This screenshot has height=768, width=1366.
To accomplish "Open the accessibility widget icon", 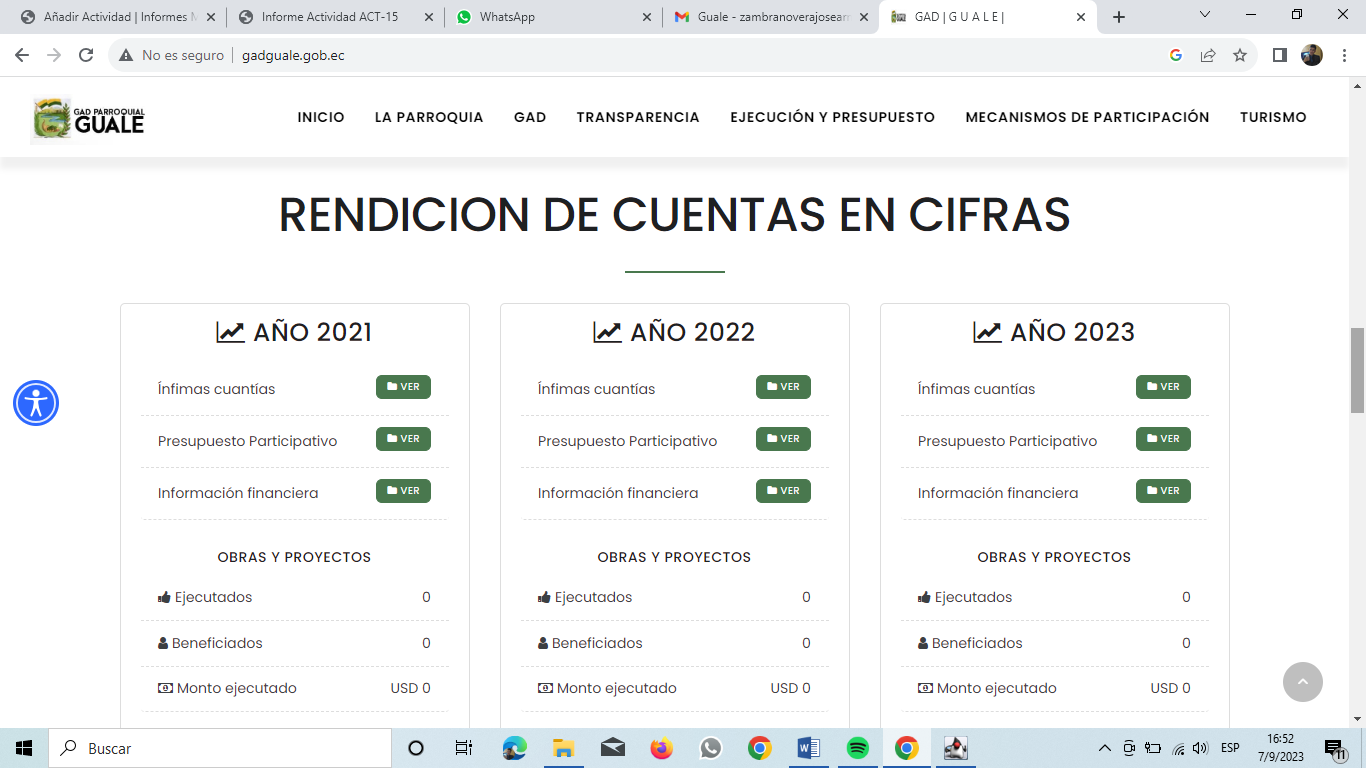I will coord(36,403).
